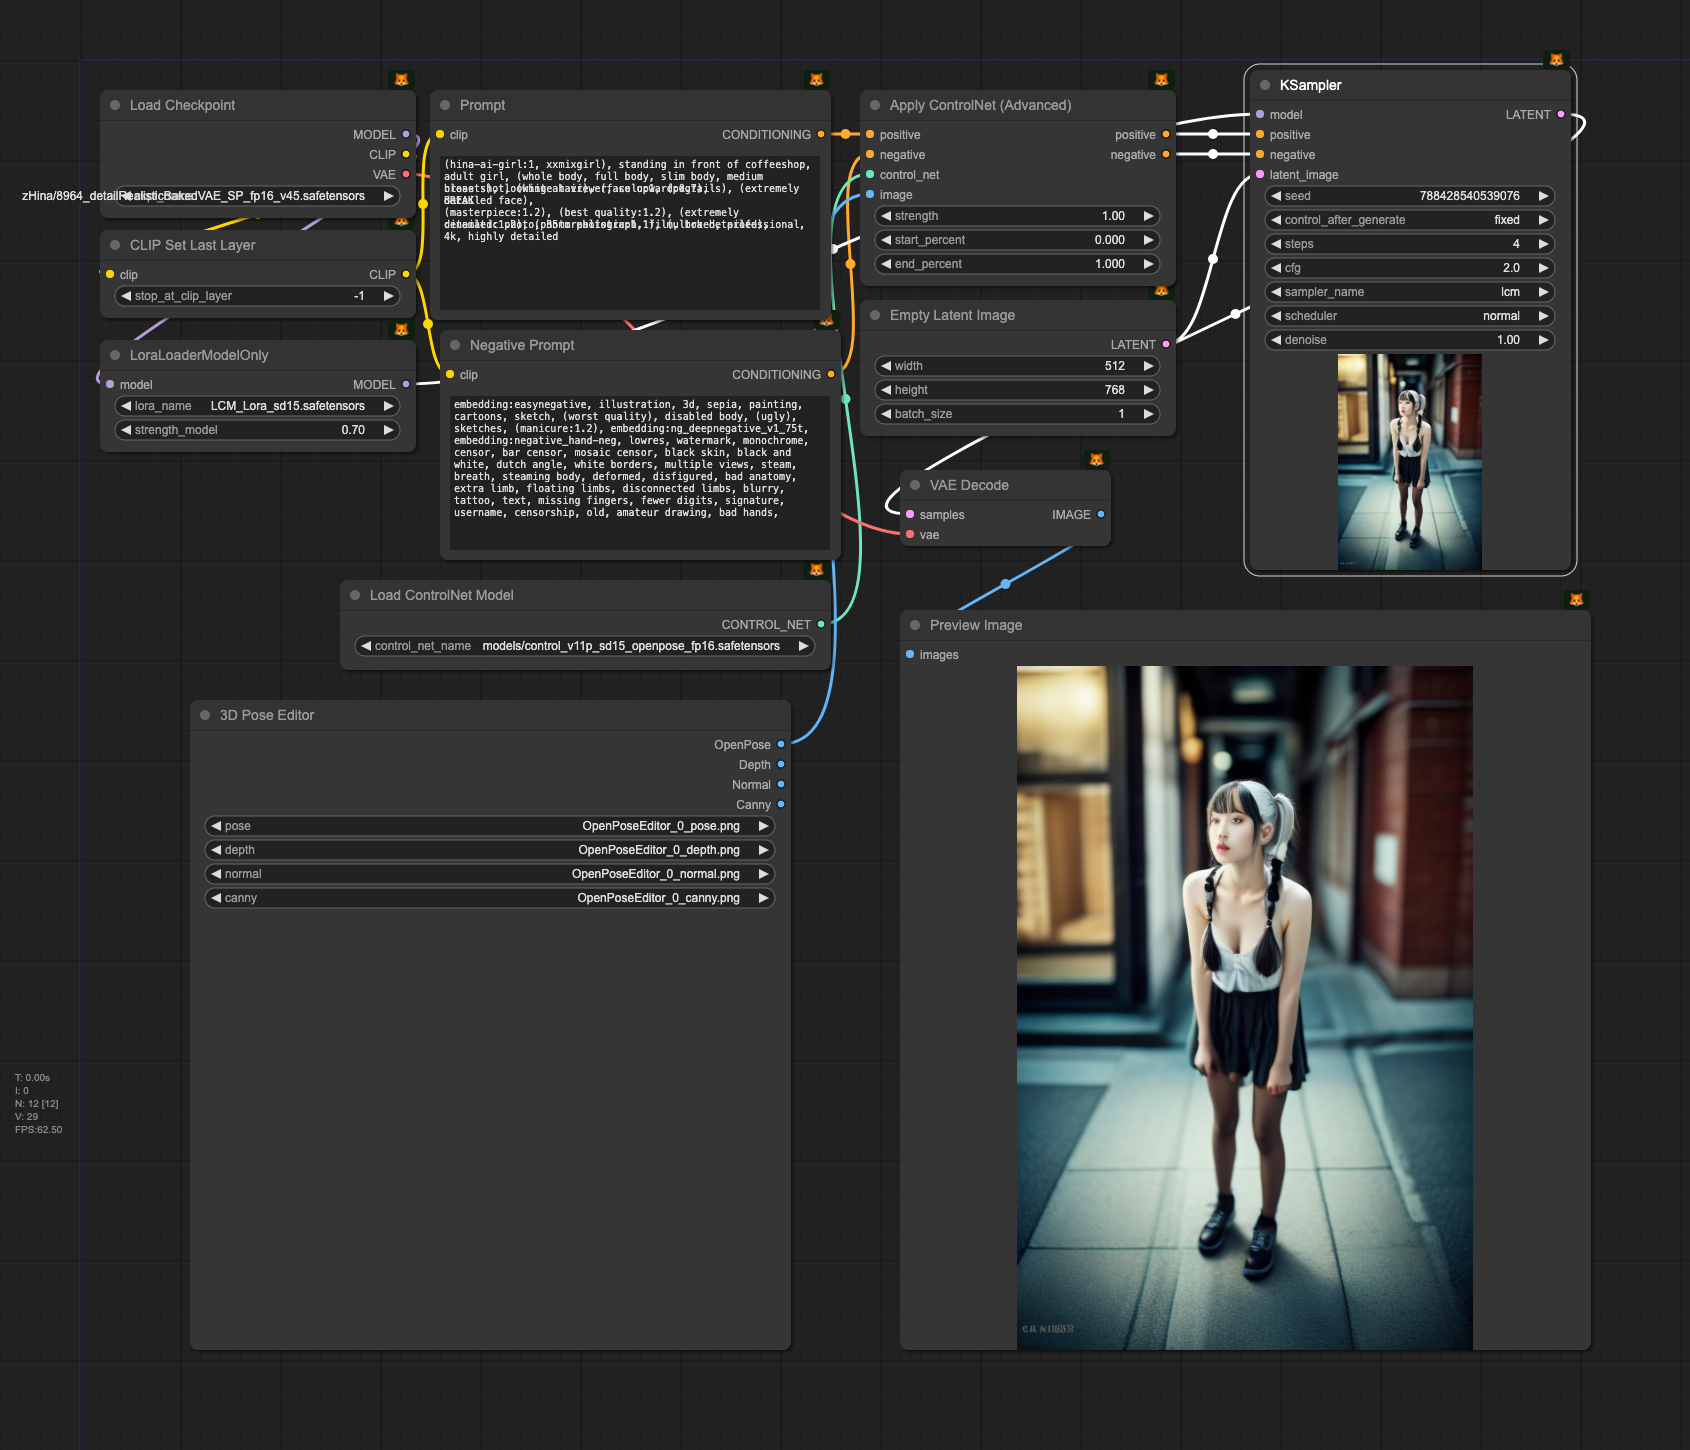Collapse the Load Checkpoint node via its title dot
This screenshot has width=1690, height=1450.
(115, 105)
